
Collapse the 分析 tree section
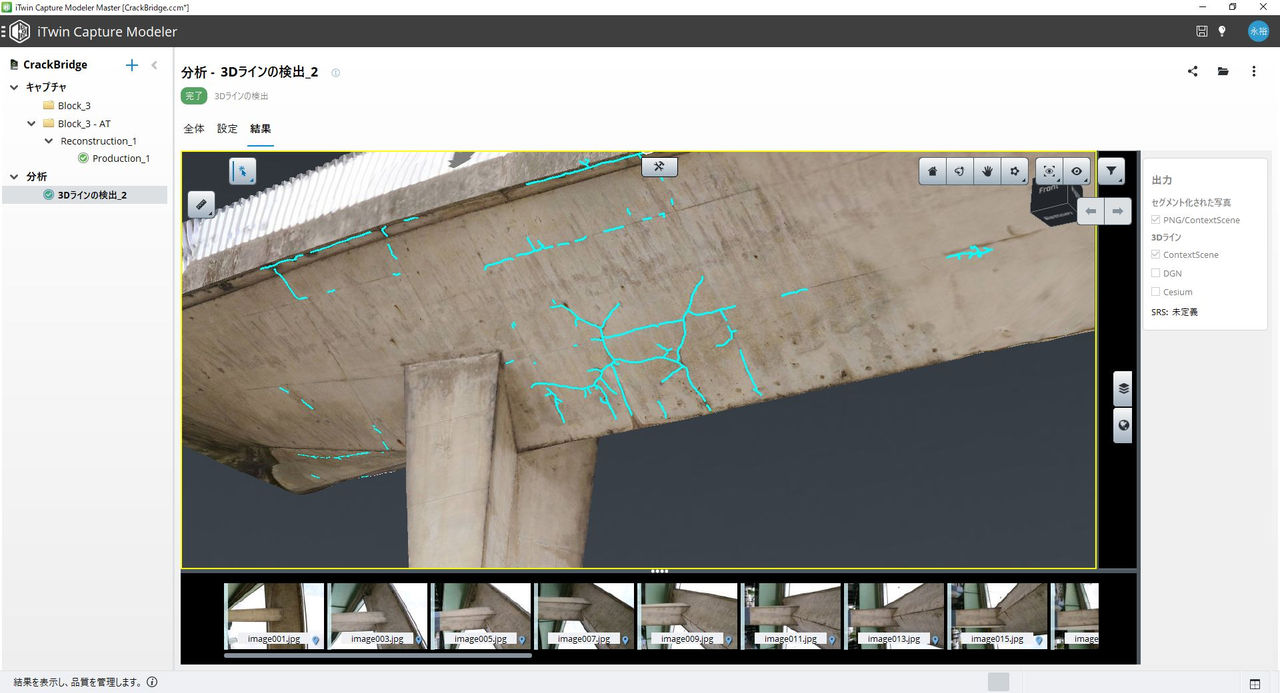[15, 177]
